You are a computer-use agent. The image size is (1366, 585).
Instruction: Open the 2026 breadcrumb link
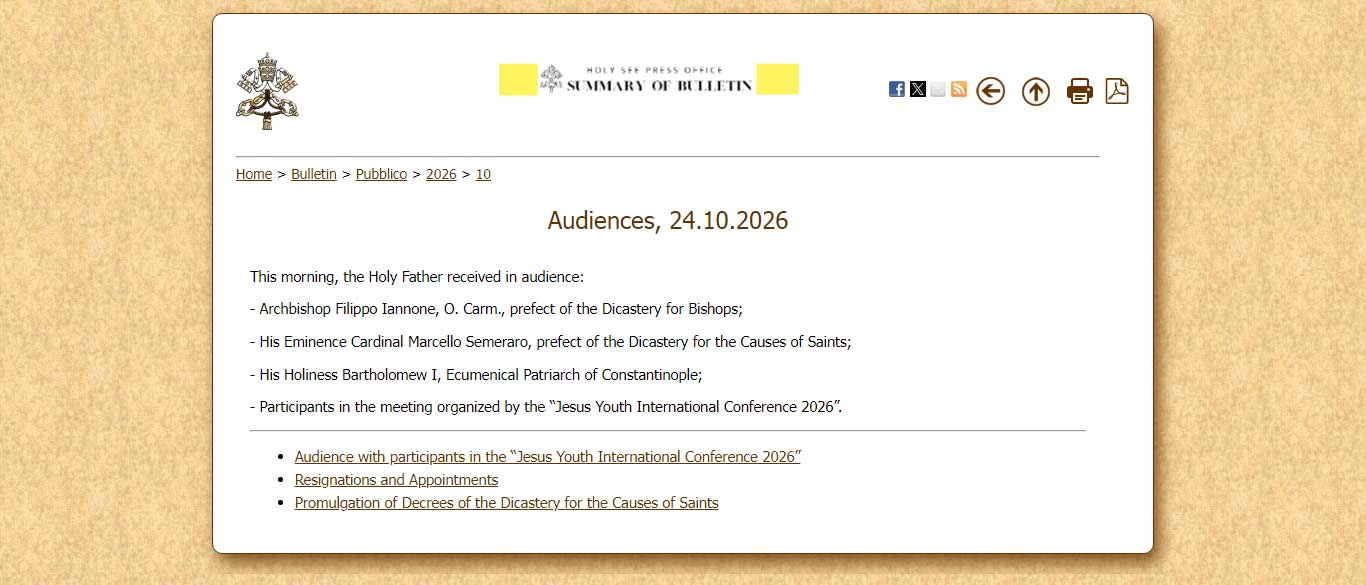[x=441, y=174]
